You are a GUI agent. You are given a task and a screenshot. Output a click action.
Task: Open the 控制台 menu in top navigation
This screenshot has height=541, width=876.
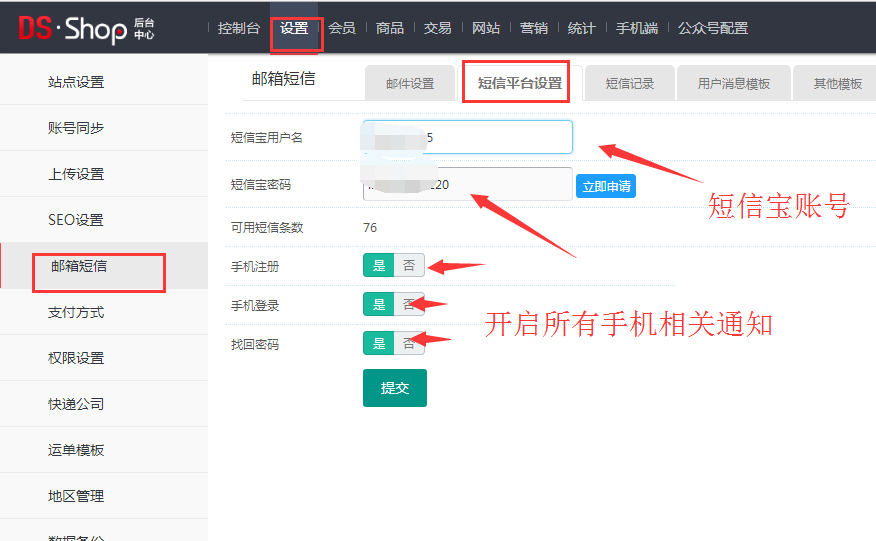pyautogui.click(x=239, y=28)
